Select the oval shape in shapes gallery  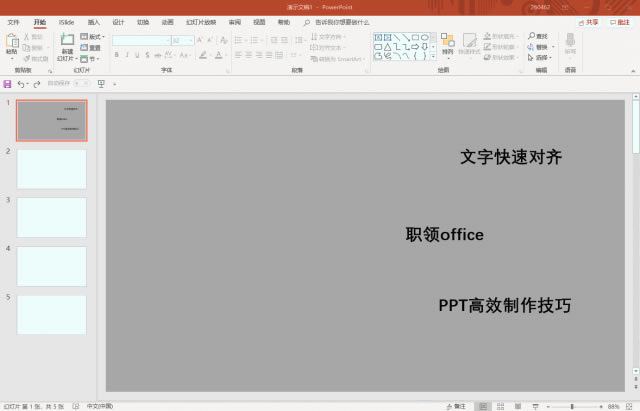[x=424, y=38]
